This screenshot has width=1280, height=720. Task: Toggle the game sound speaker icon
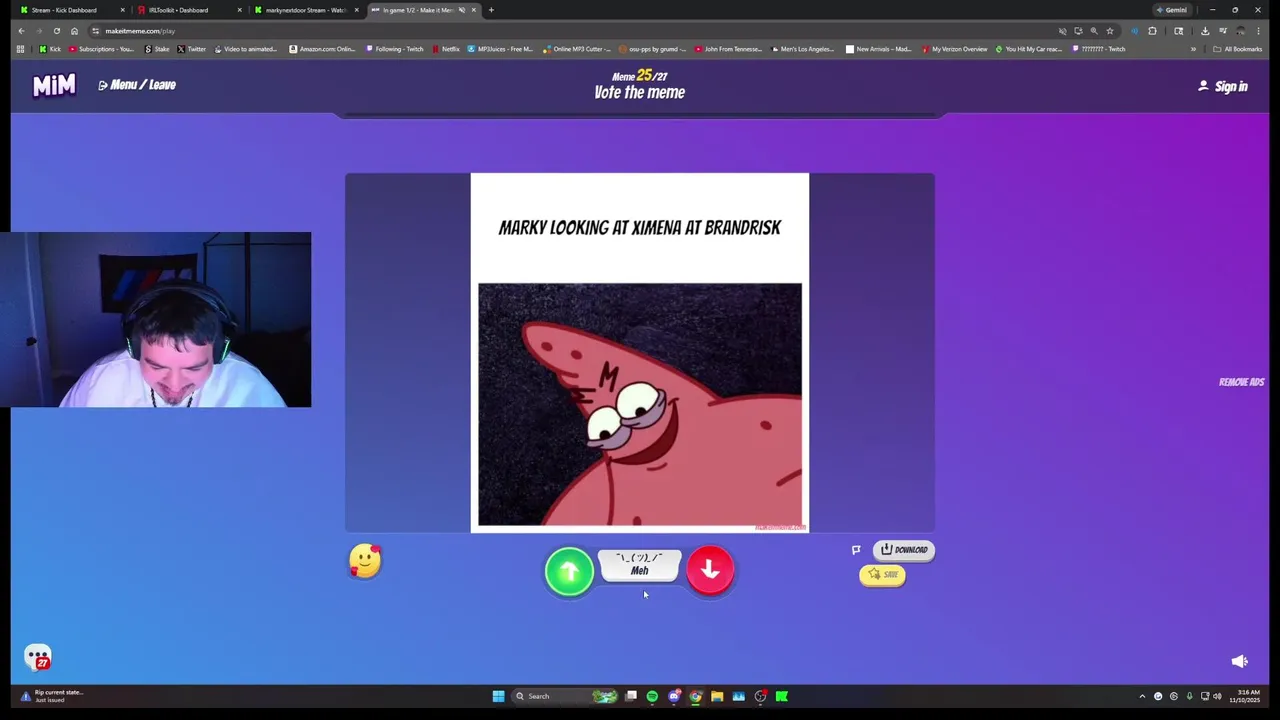coord(1239,661)
